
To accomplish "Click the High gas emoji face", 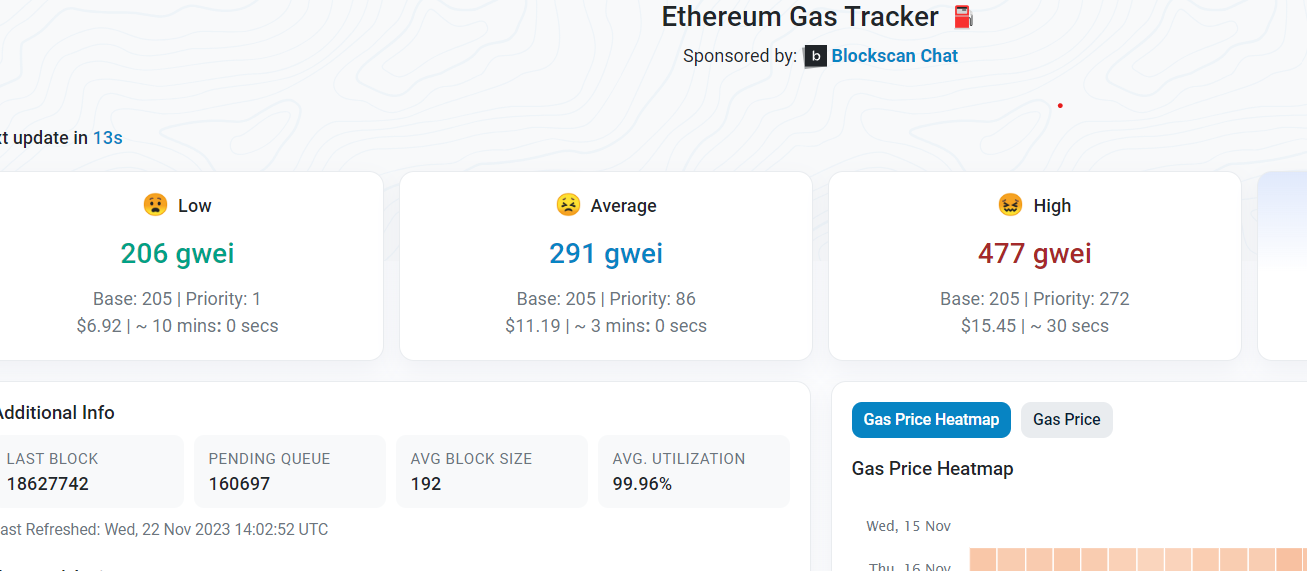I will (x=1010, y=205).
